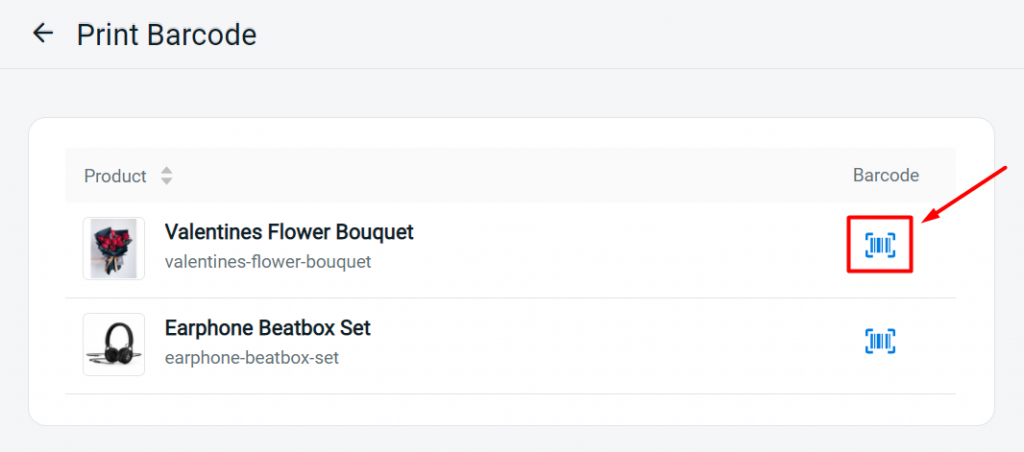Image resolution: width=1024 pixels, height=452 pixels.
Task: Click blank middle of the table header row
Action: click(509, 175)
